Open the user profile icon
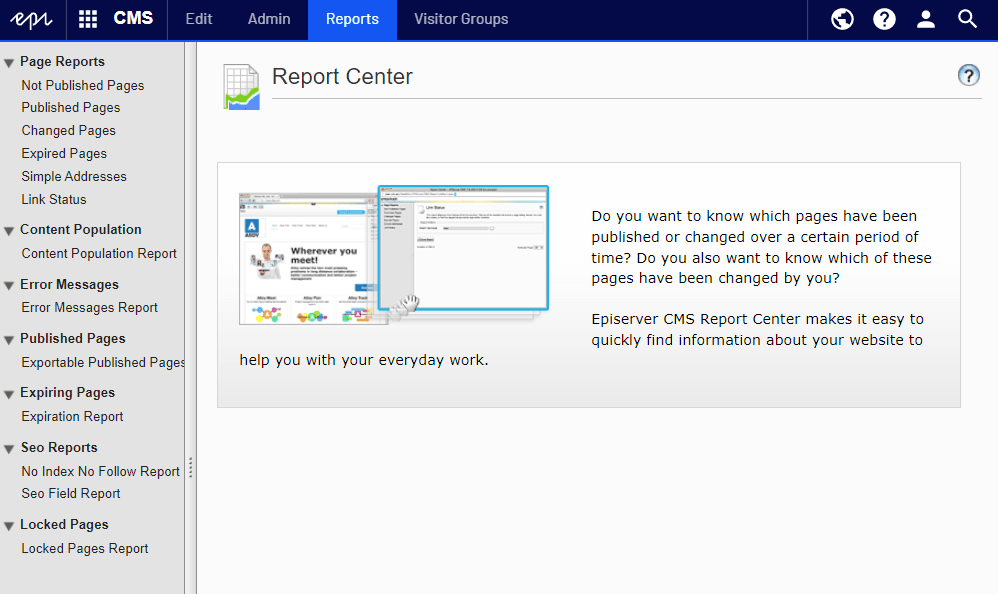998x594 pixels. click(925, 19)
